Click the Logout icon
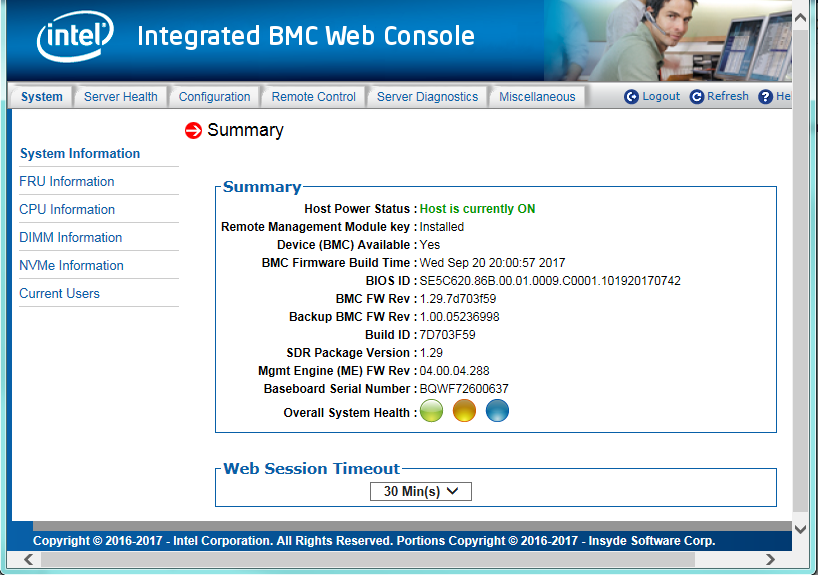This screenshot has height=575, width=818. (632, 97)
